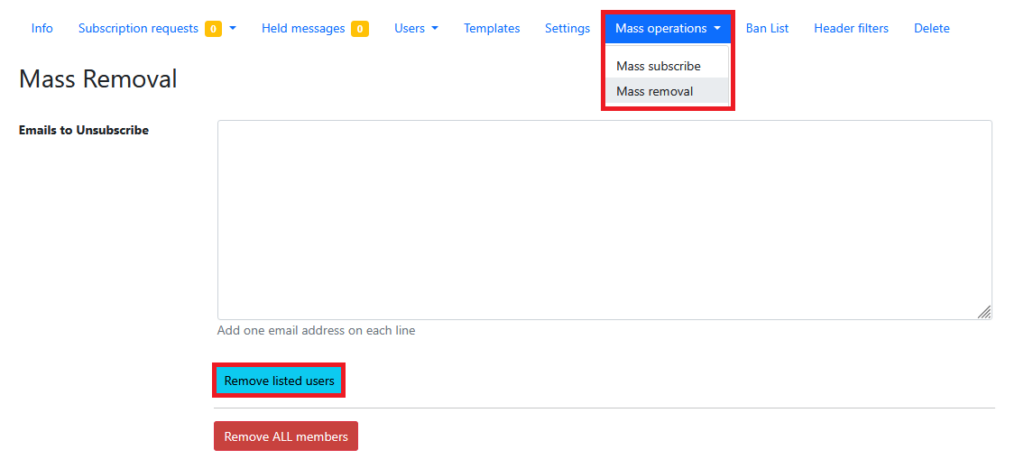Viewport: 1024px width, 468px height.
Task: Click the Subscription requests count badge
Action: point(213,29)
